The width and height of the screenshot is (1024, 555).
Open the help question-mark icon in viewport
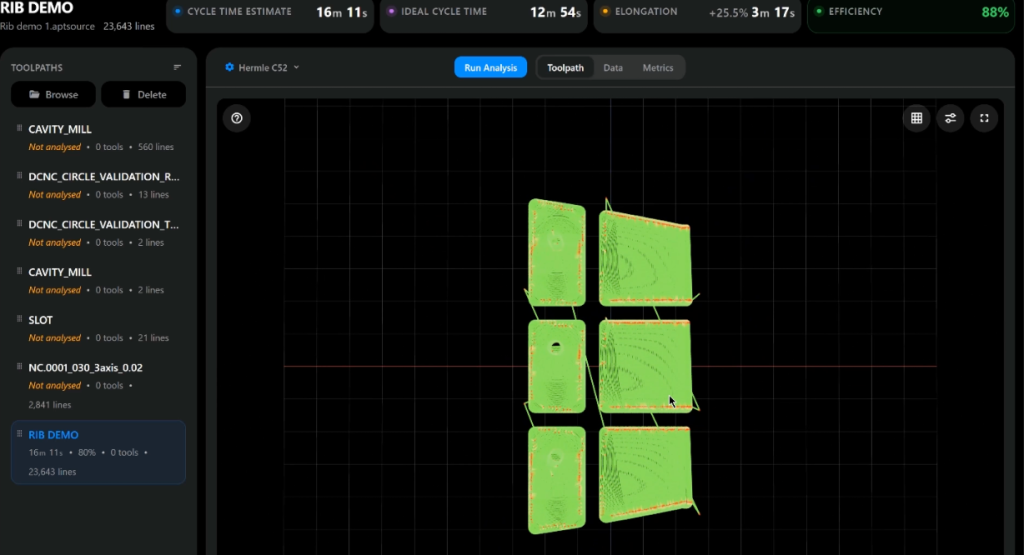(x=236, y=118)
